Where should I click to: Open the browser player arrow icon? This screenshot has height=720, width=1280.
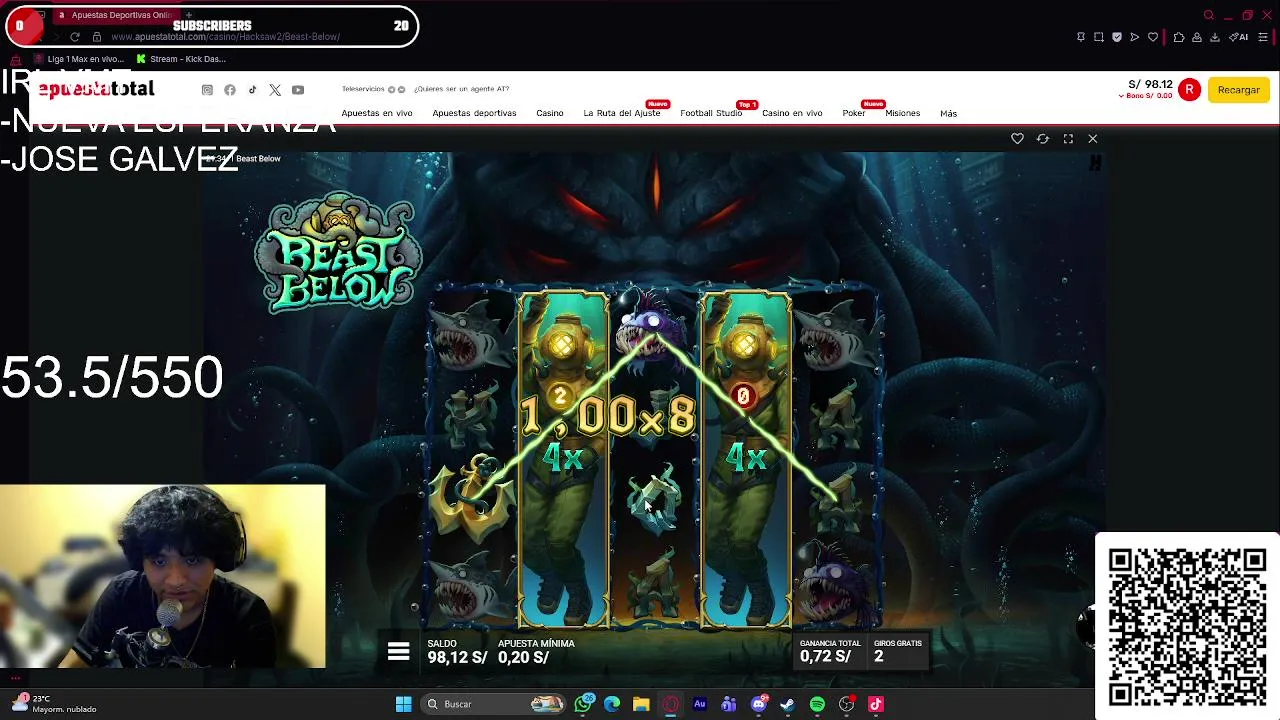(x=1134, y=37)
